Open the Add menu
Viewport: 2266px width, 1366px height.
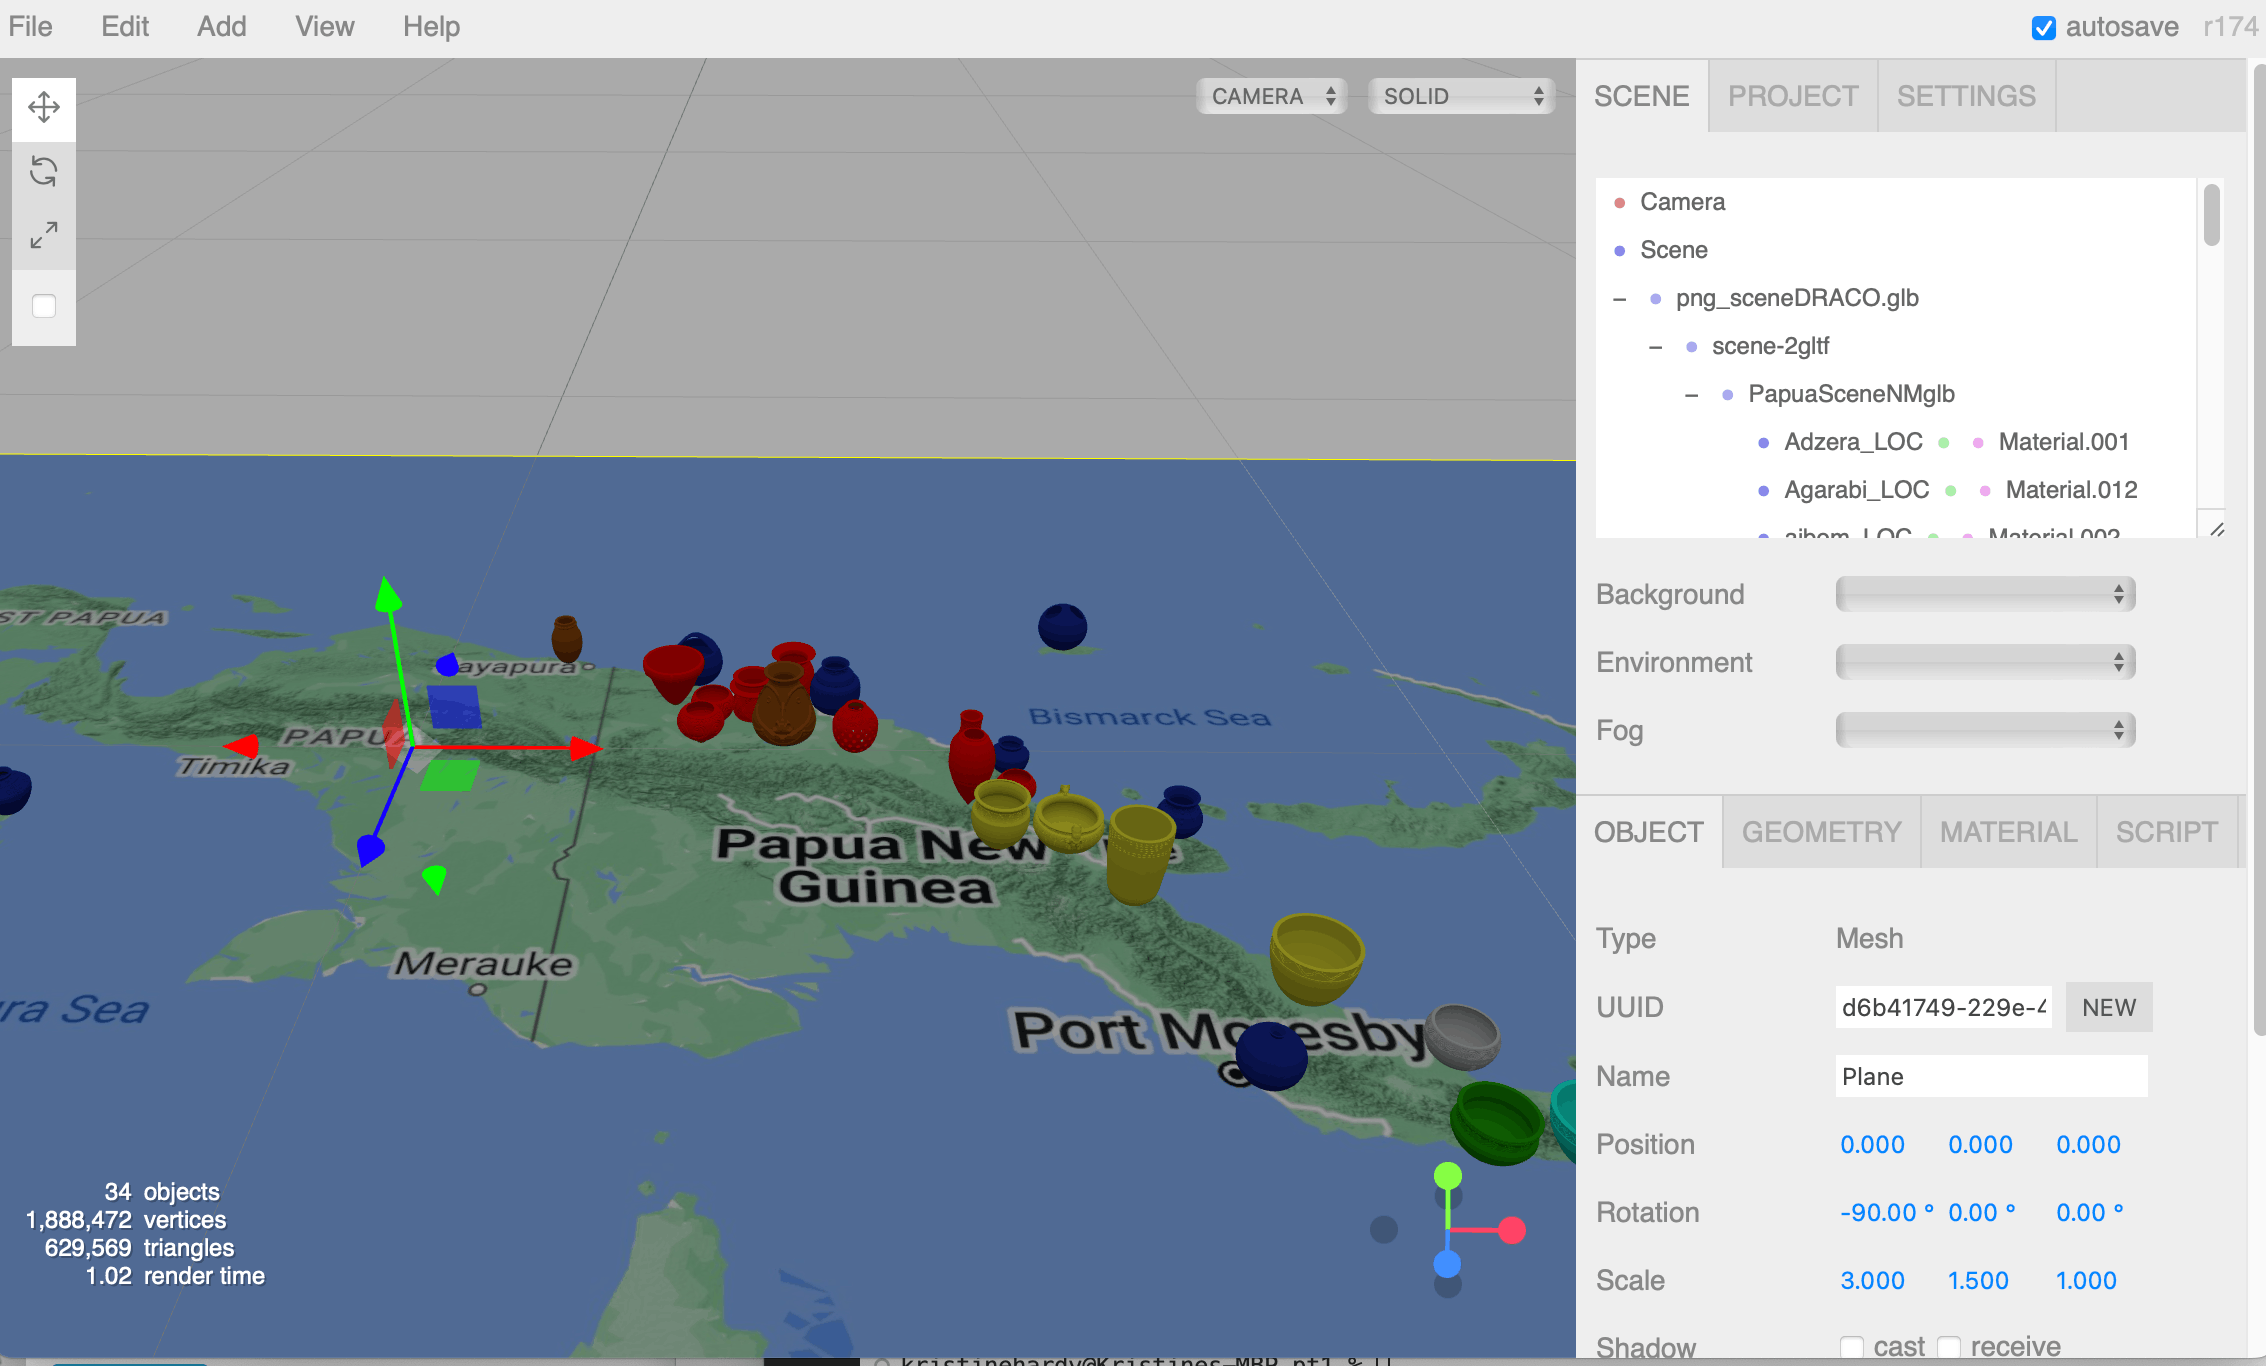(221, 27)
